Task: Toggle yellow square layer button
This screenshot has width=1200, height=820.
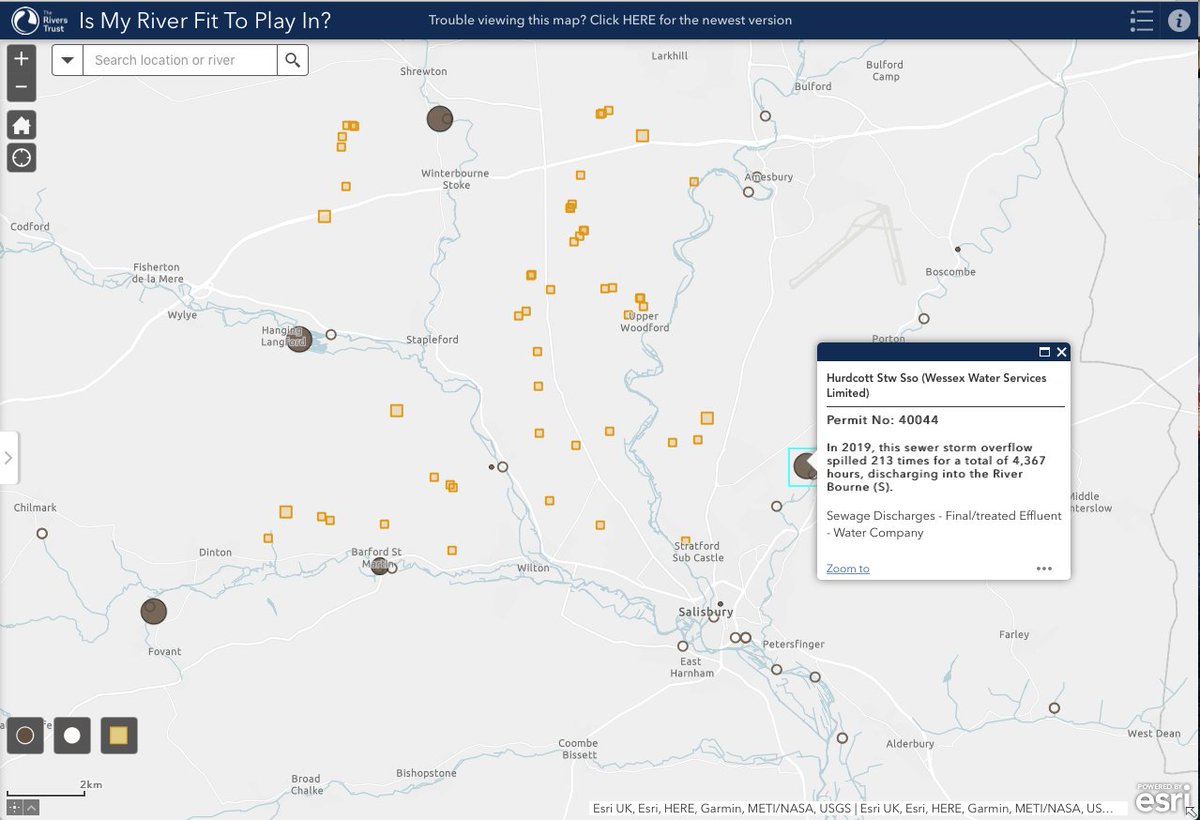Action: coord(119,736)
